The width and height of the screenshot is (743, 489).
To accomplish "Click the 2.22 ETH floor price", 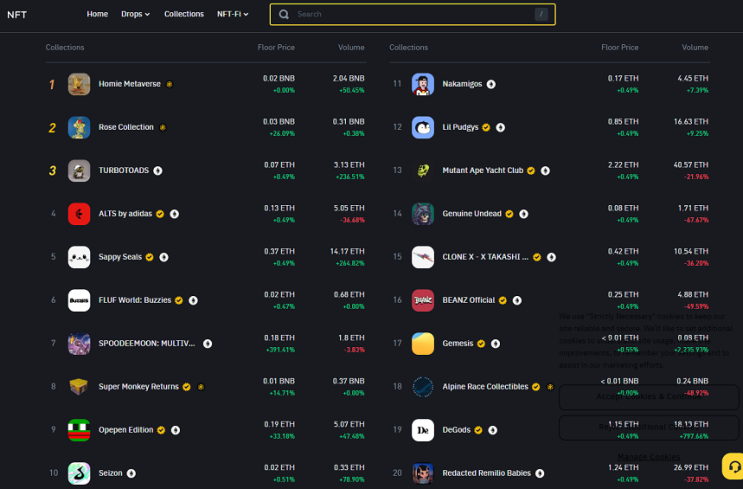I will tap(623, 165).
